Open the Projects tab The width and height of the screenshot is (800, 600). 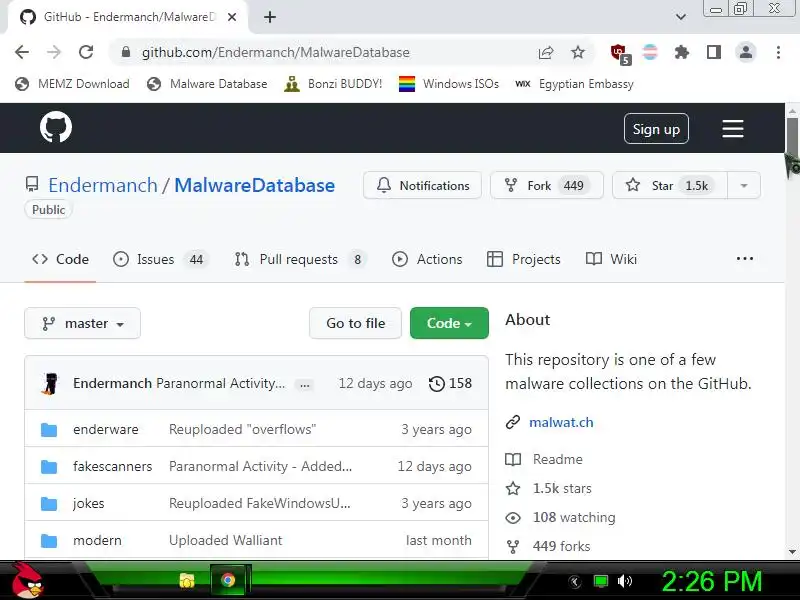pyautogui.click(x=523, y=259)
